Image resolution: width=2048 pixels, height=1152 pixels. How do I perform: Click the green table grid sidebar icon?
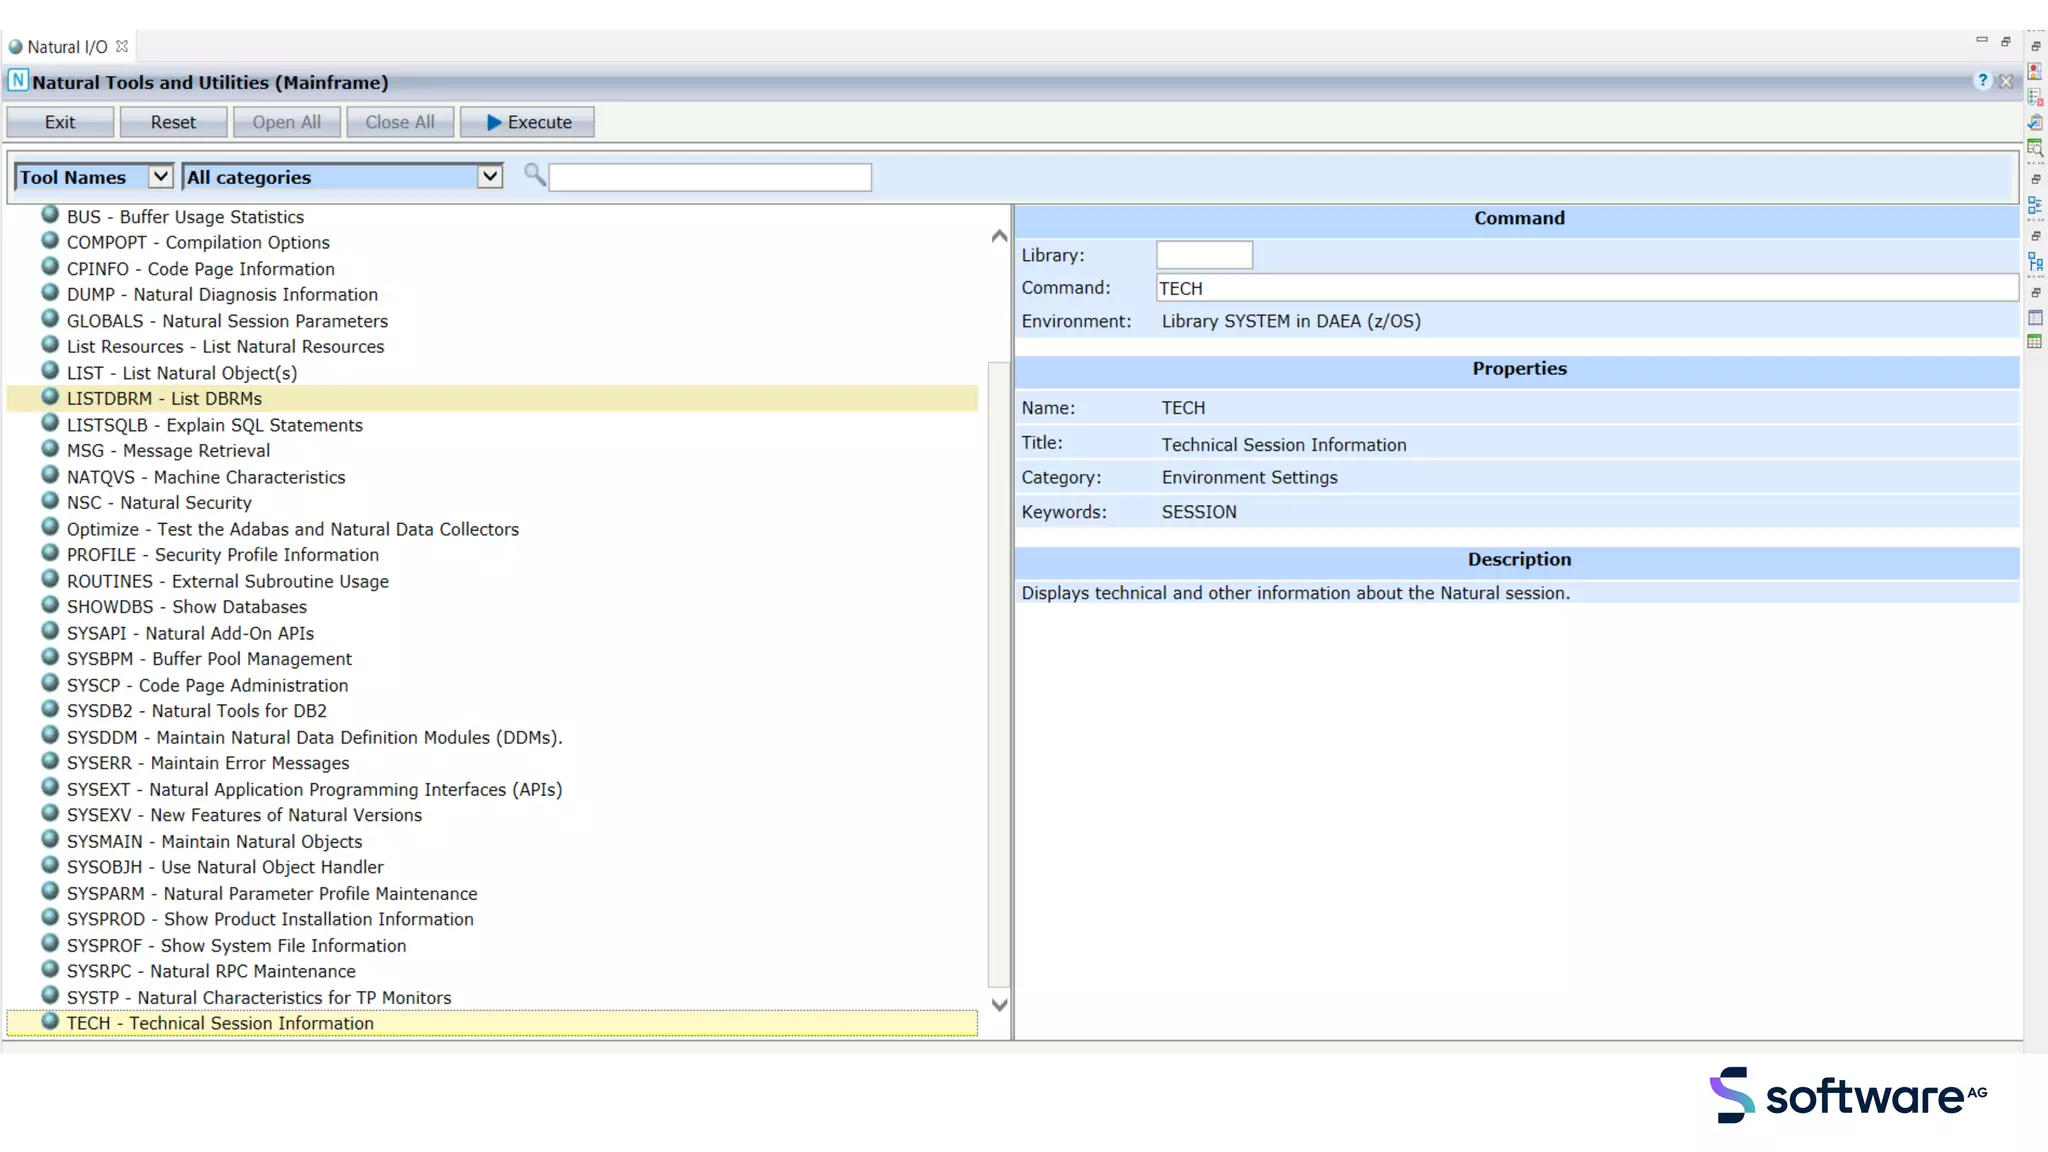coord(2035,342)
